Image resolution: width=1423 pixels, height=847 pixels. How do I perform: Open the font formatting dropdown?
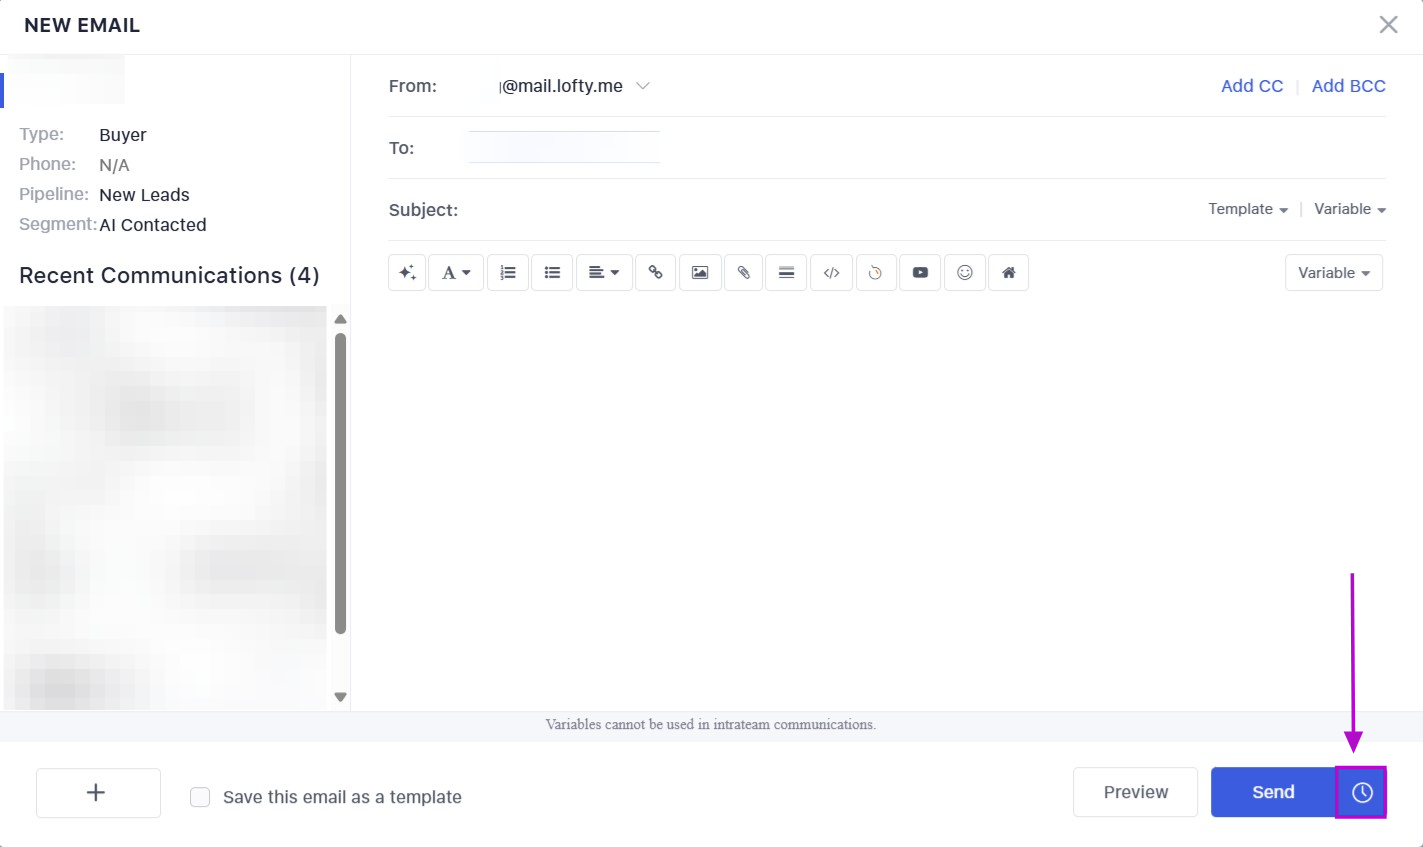(x=456, y=273)
